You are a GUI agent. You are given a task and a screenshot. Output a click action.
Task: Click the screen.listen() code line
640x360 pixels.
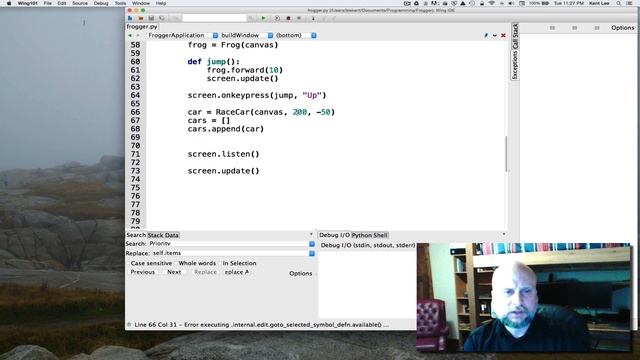click(223, 154)
